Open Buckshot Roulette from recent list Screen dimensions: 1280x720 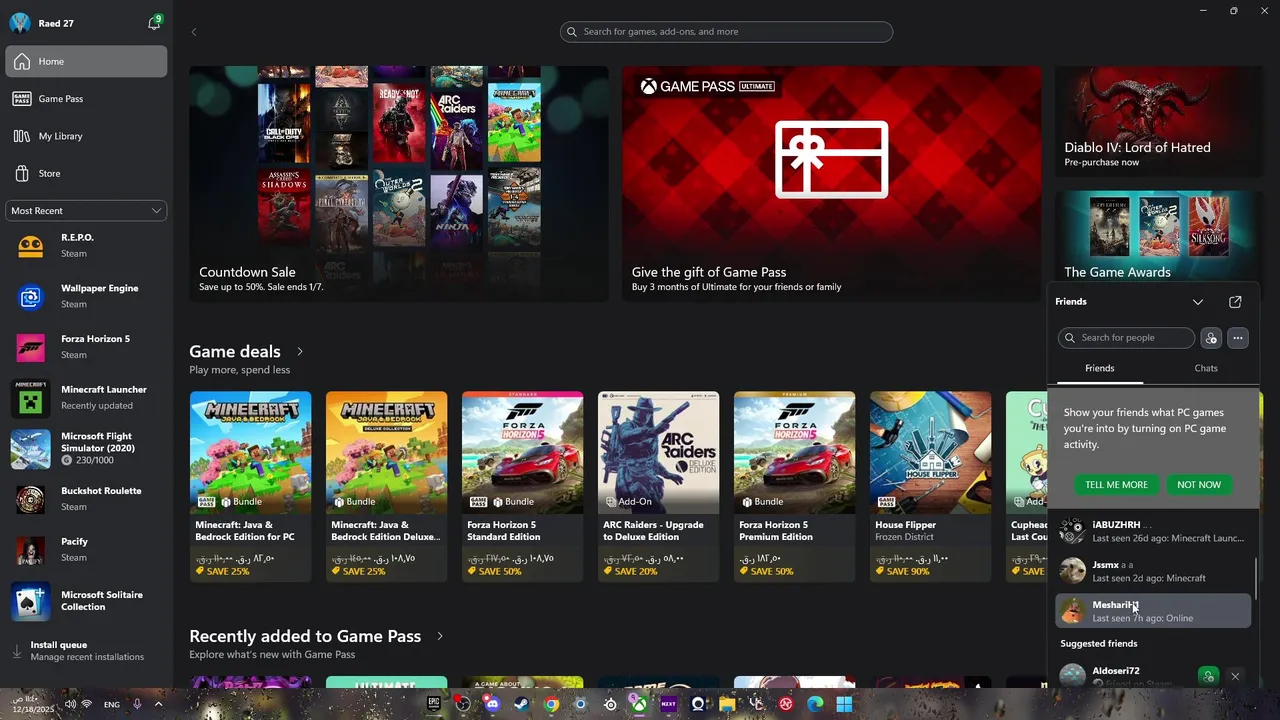click(x=86, y=499)
